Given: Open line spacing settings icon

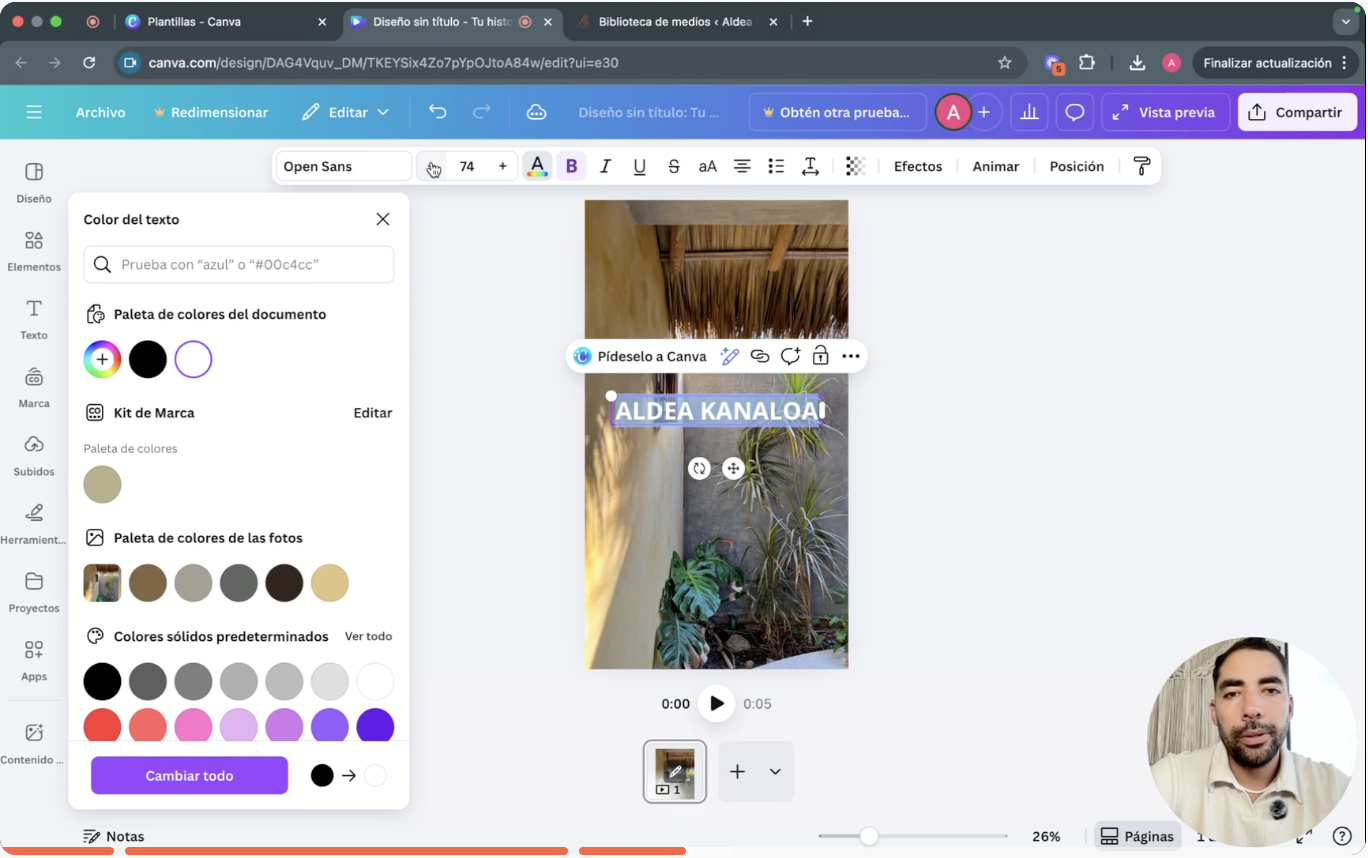Looking at the screenshot, I should pos(810,167).
